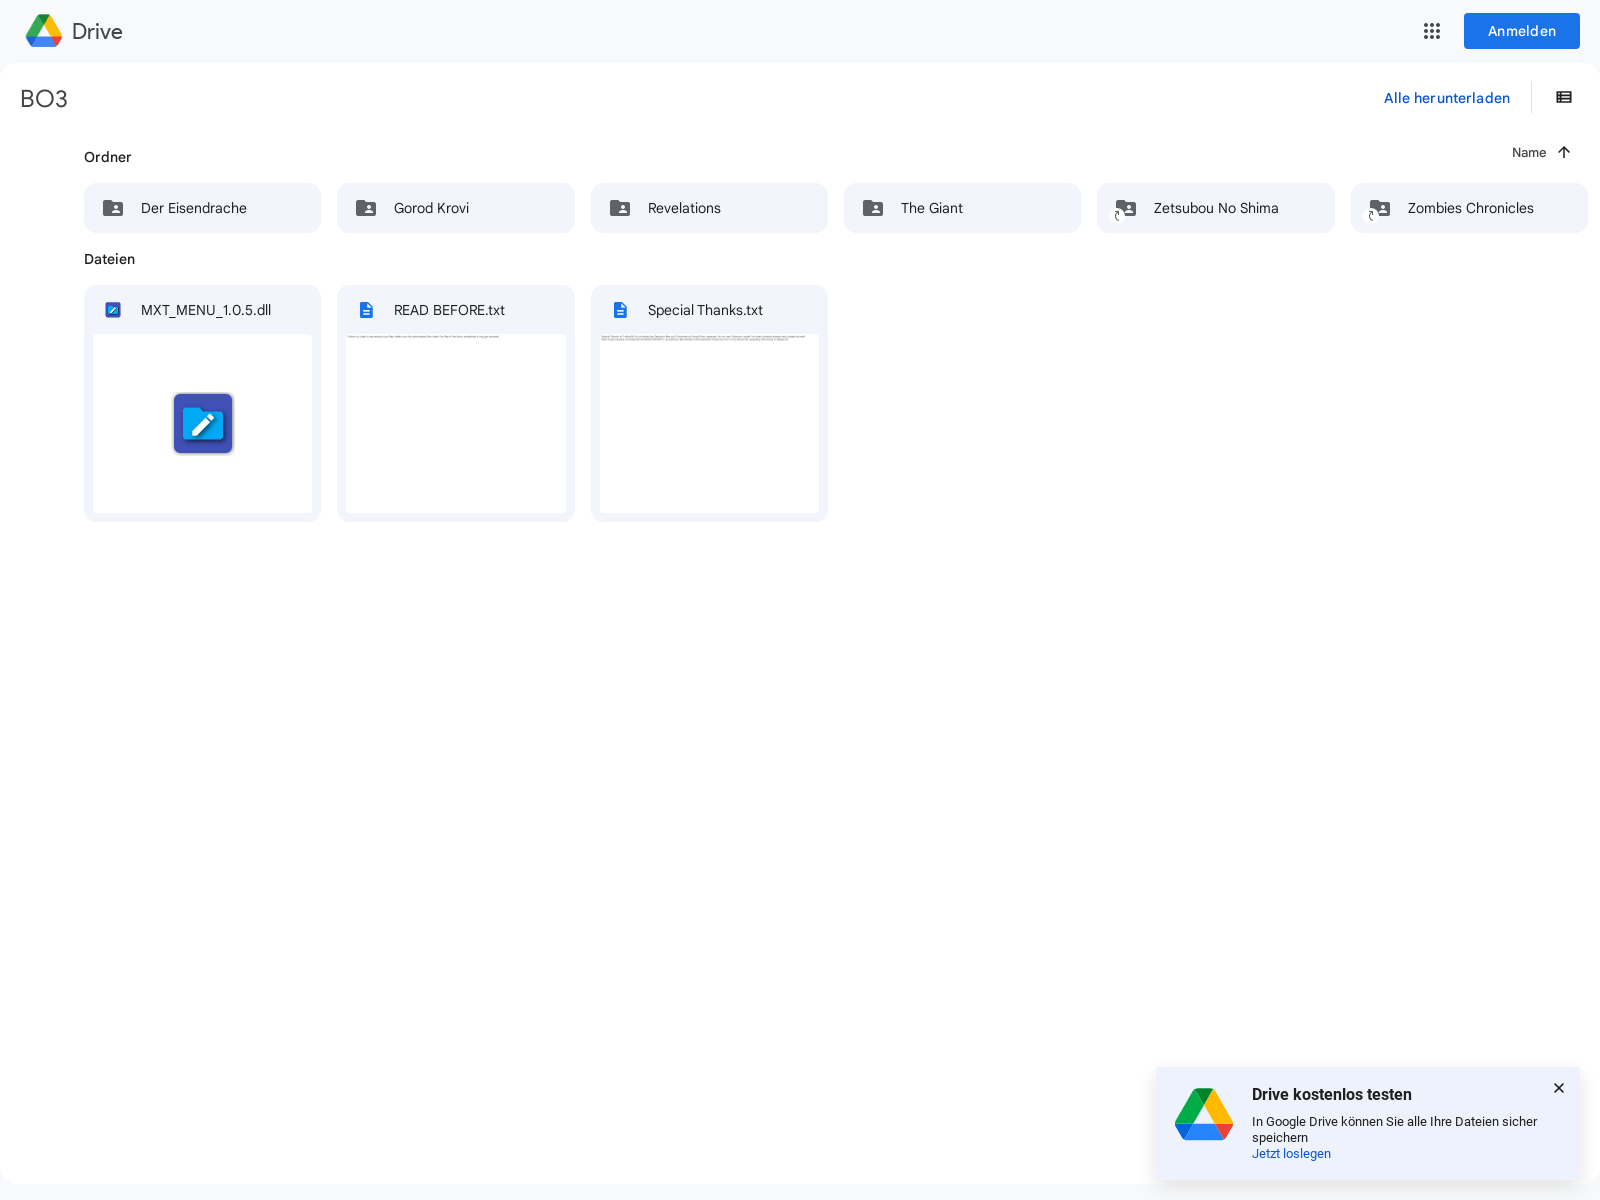Open the Der Eisendrache folder
This screenshot has height=1200, width=1600.
tap(202, 208)
